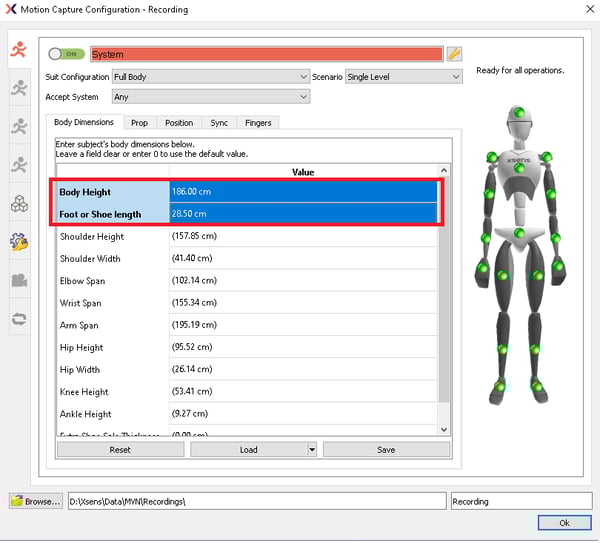Viewport: 600px width, 543px height.
Task: Select the active red running-figure sidebar icon
Action: pos(18,52)
